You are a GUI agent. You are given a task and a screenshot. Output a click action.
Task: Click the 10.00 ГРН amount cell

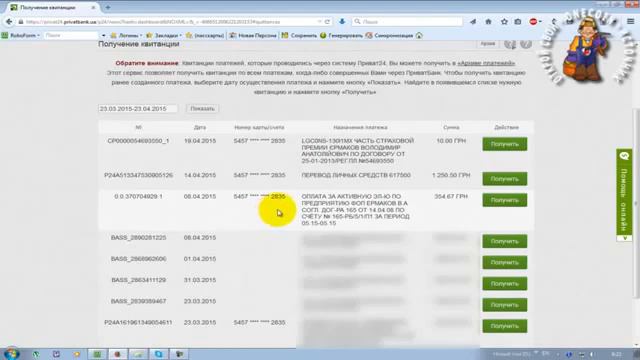tap(451, 141)
